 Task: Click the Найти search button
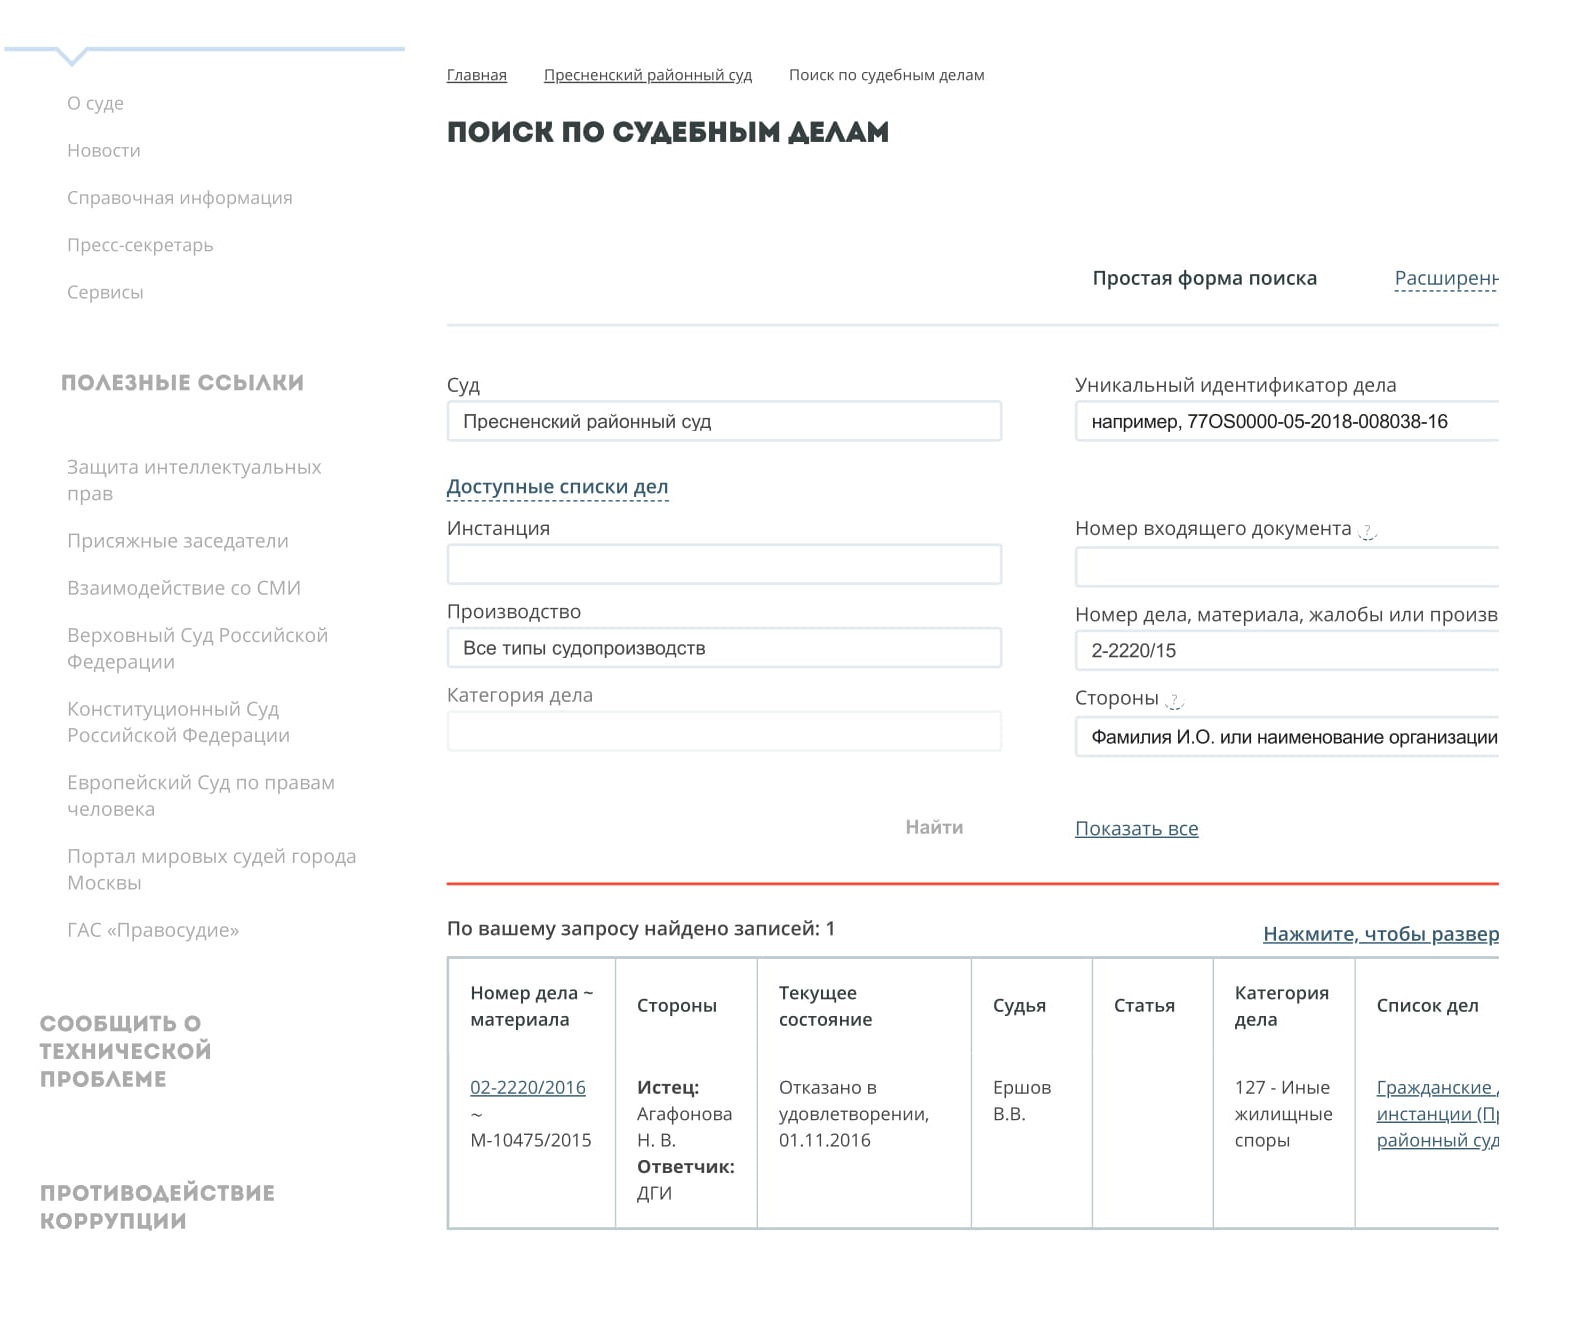934,827
